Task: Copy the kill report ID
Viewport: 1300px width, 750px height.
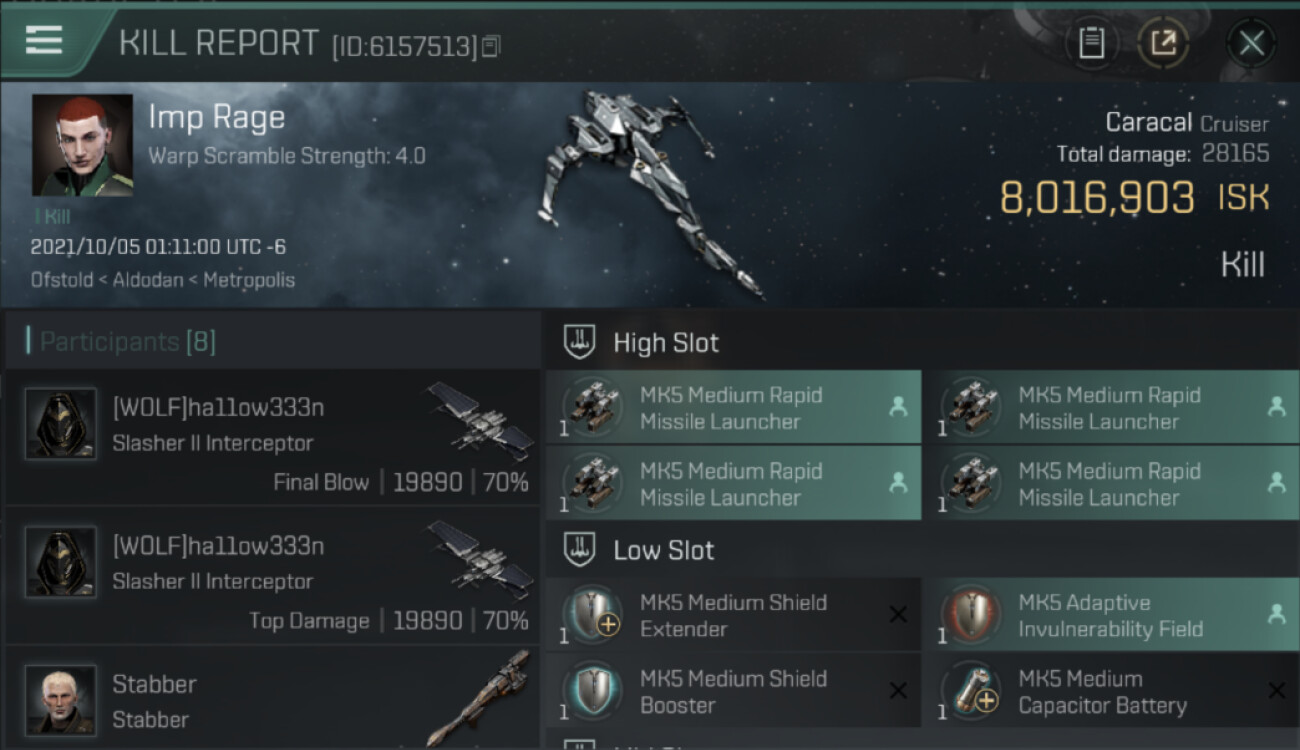Action: pyautogui.click(x=490, y=46)
